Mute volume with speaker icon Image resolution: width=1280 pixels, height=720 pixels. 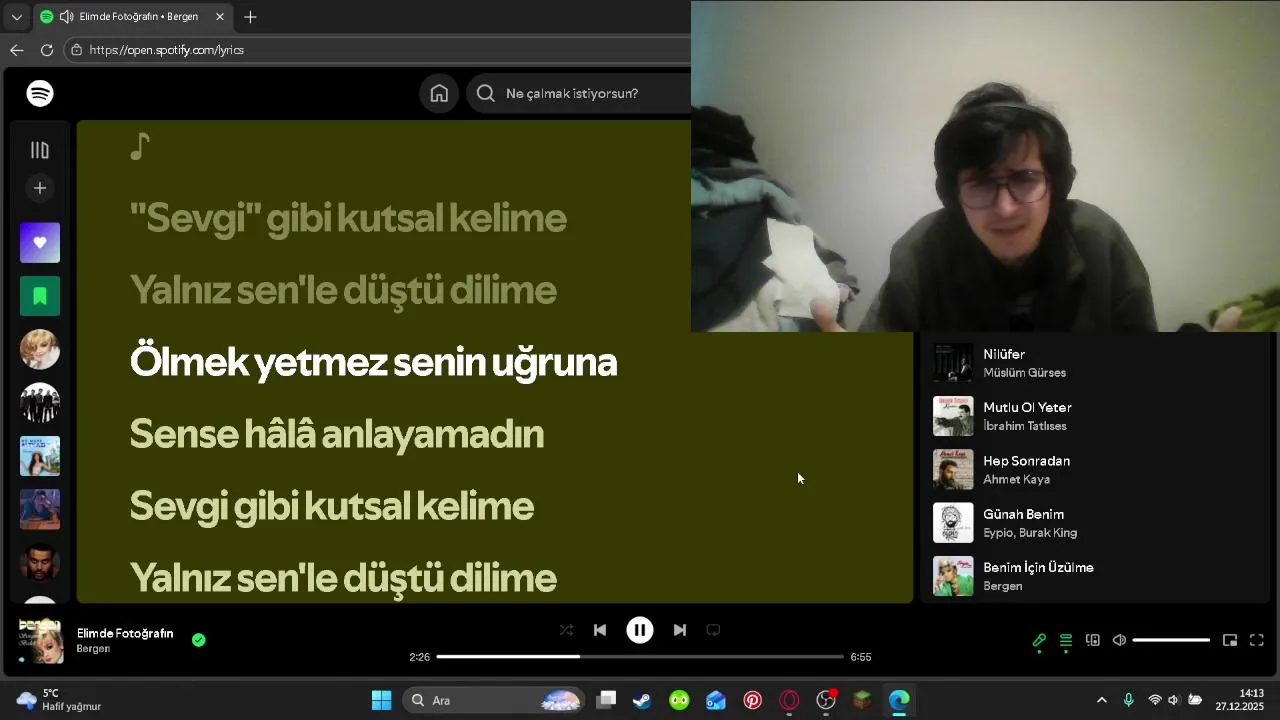[x=1120, y=640]
